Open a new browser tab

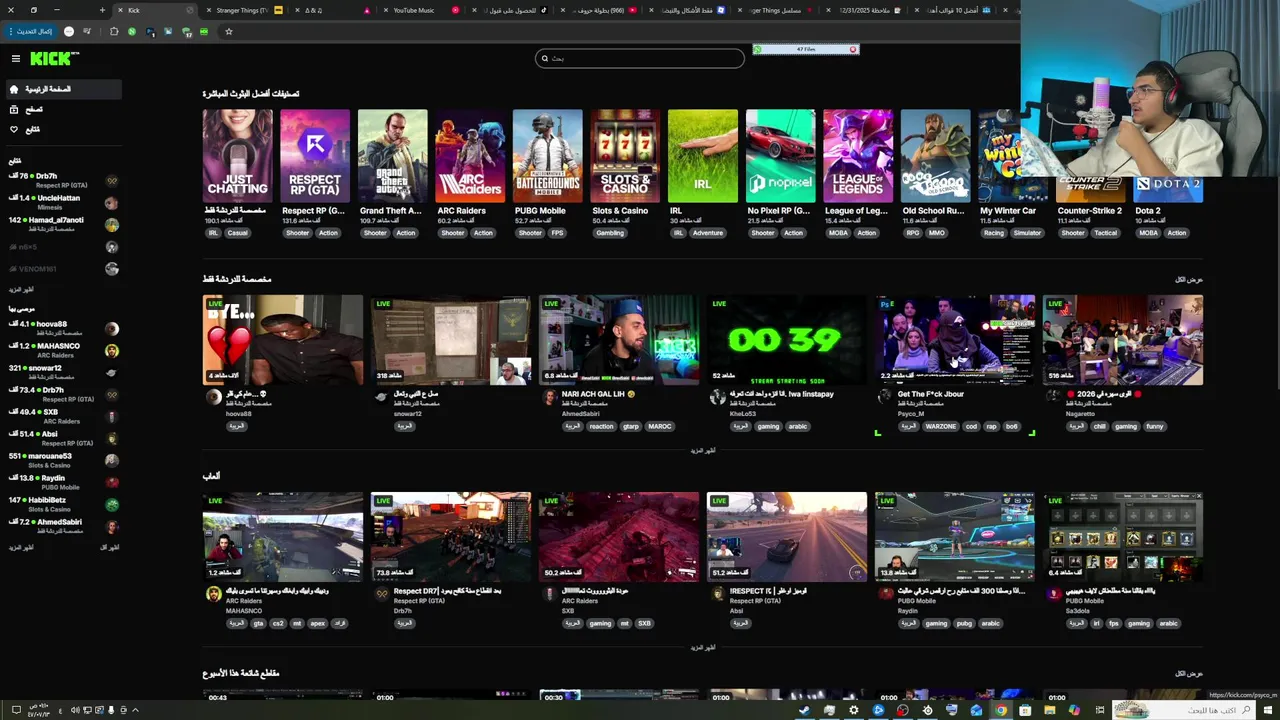102,10
